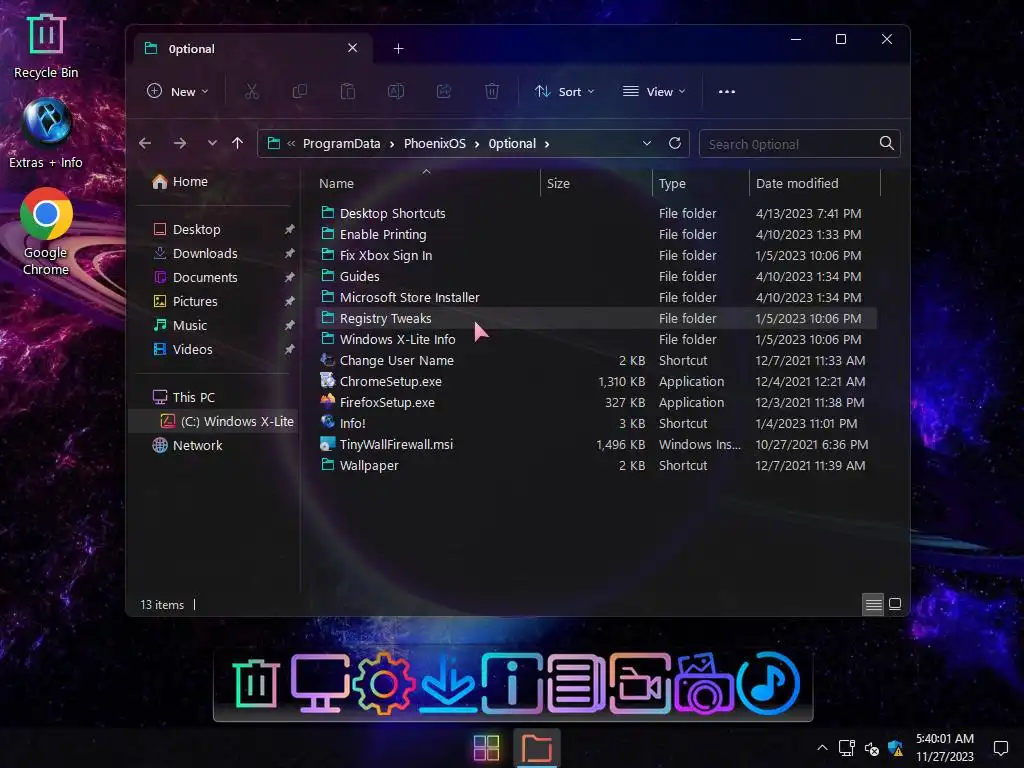This screenshot has width=1024, height=768.
Task: Click the Paste clipboard icon
Action: click(347, 91)
